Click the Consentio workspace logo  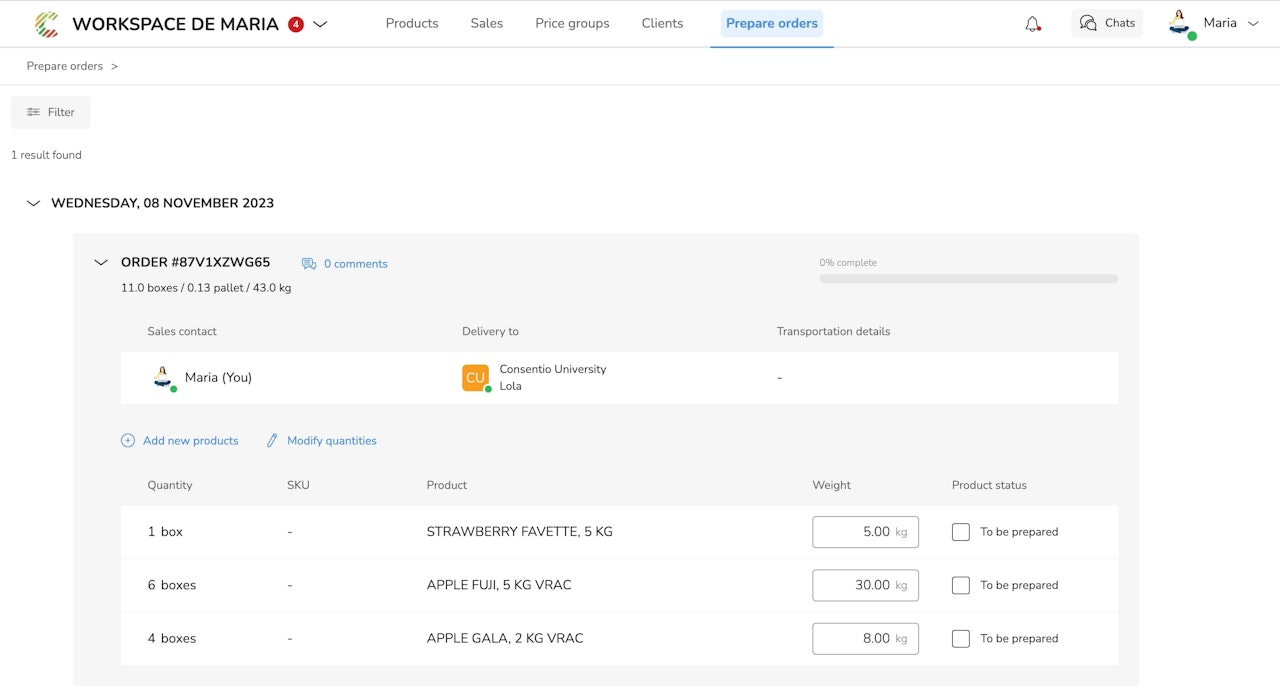[46, 24]
